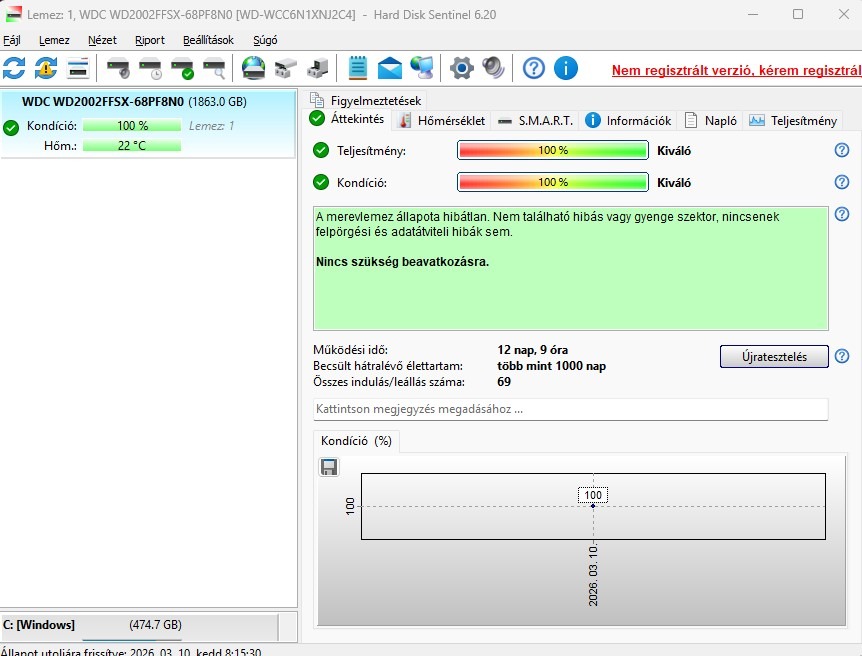This screenshot has height=656, width=862.
Task: Click help icon beside Újratesztelés button
Action: coord(842,356)
